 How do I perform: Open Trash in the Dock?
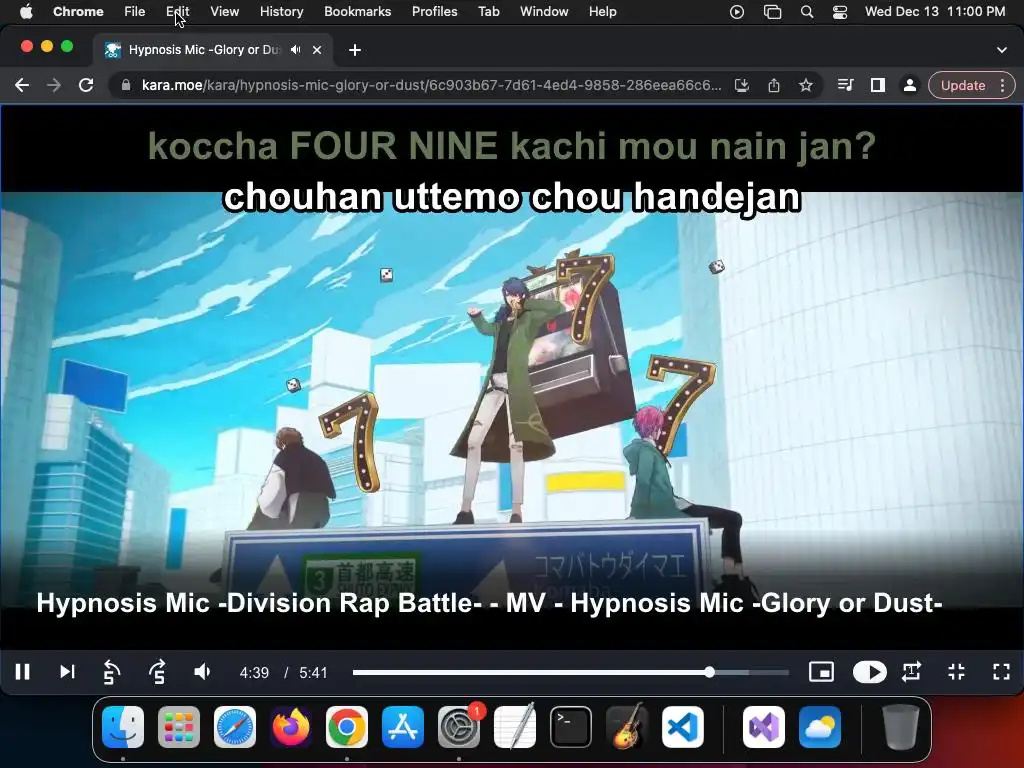(901, 727)
